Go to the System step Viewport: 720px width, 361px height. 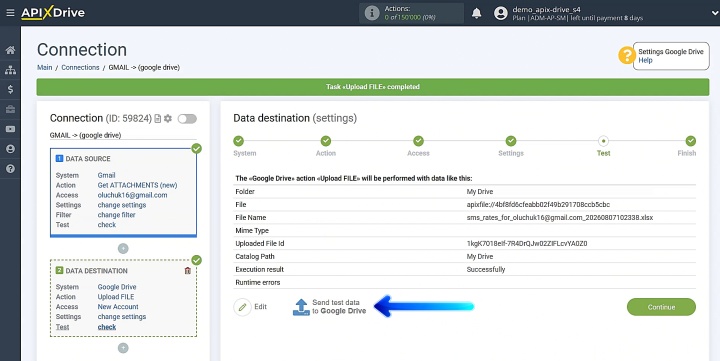point(239,141)
